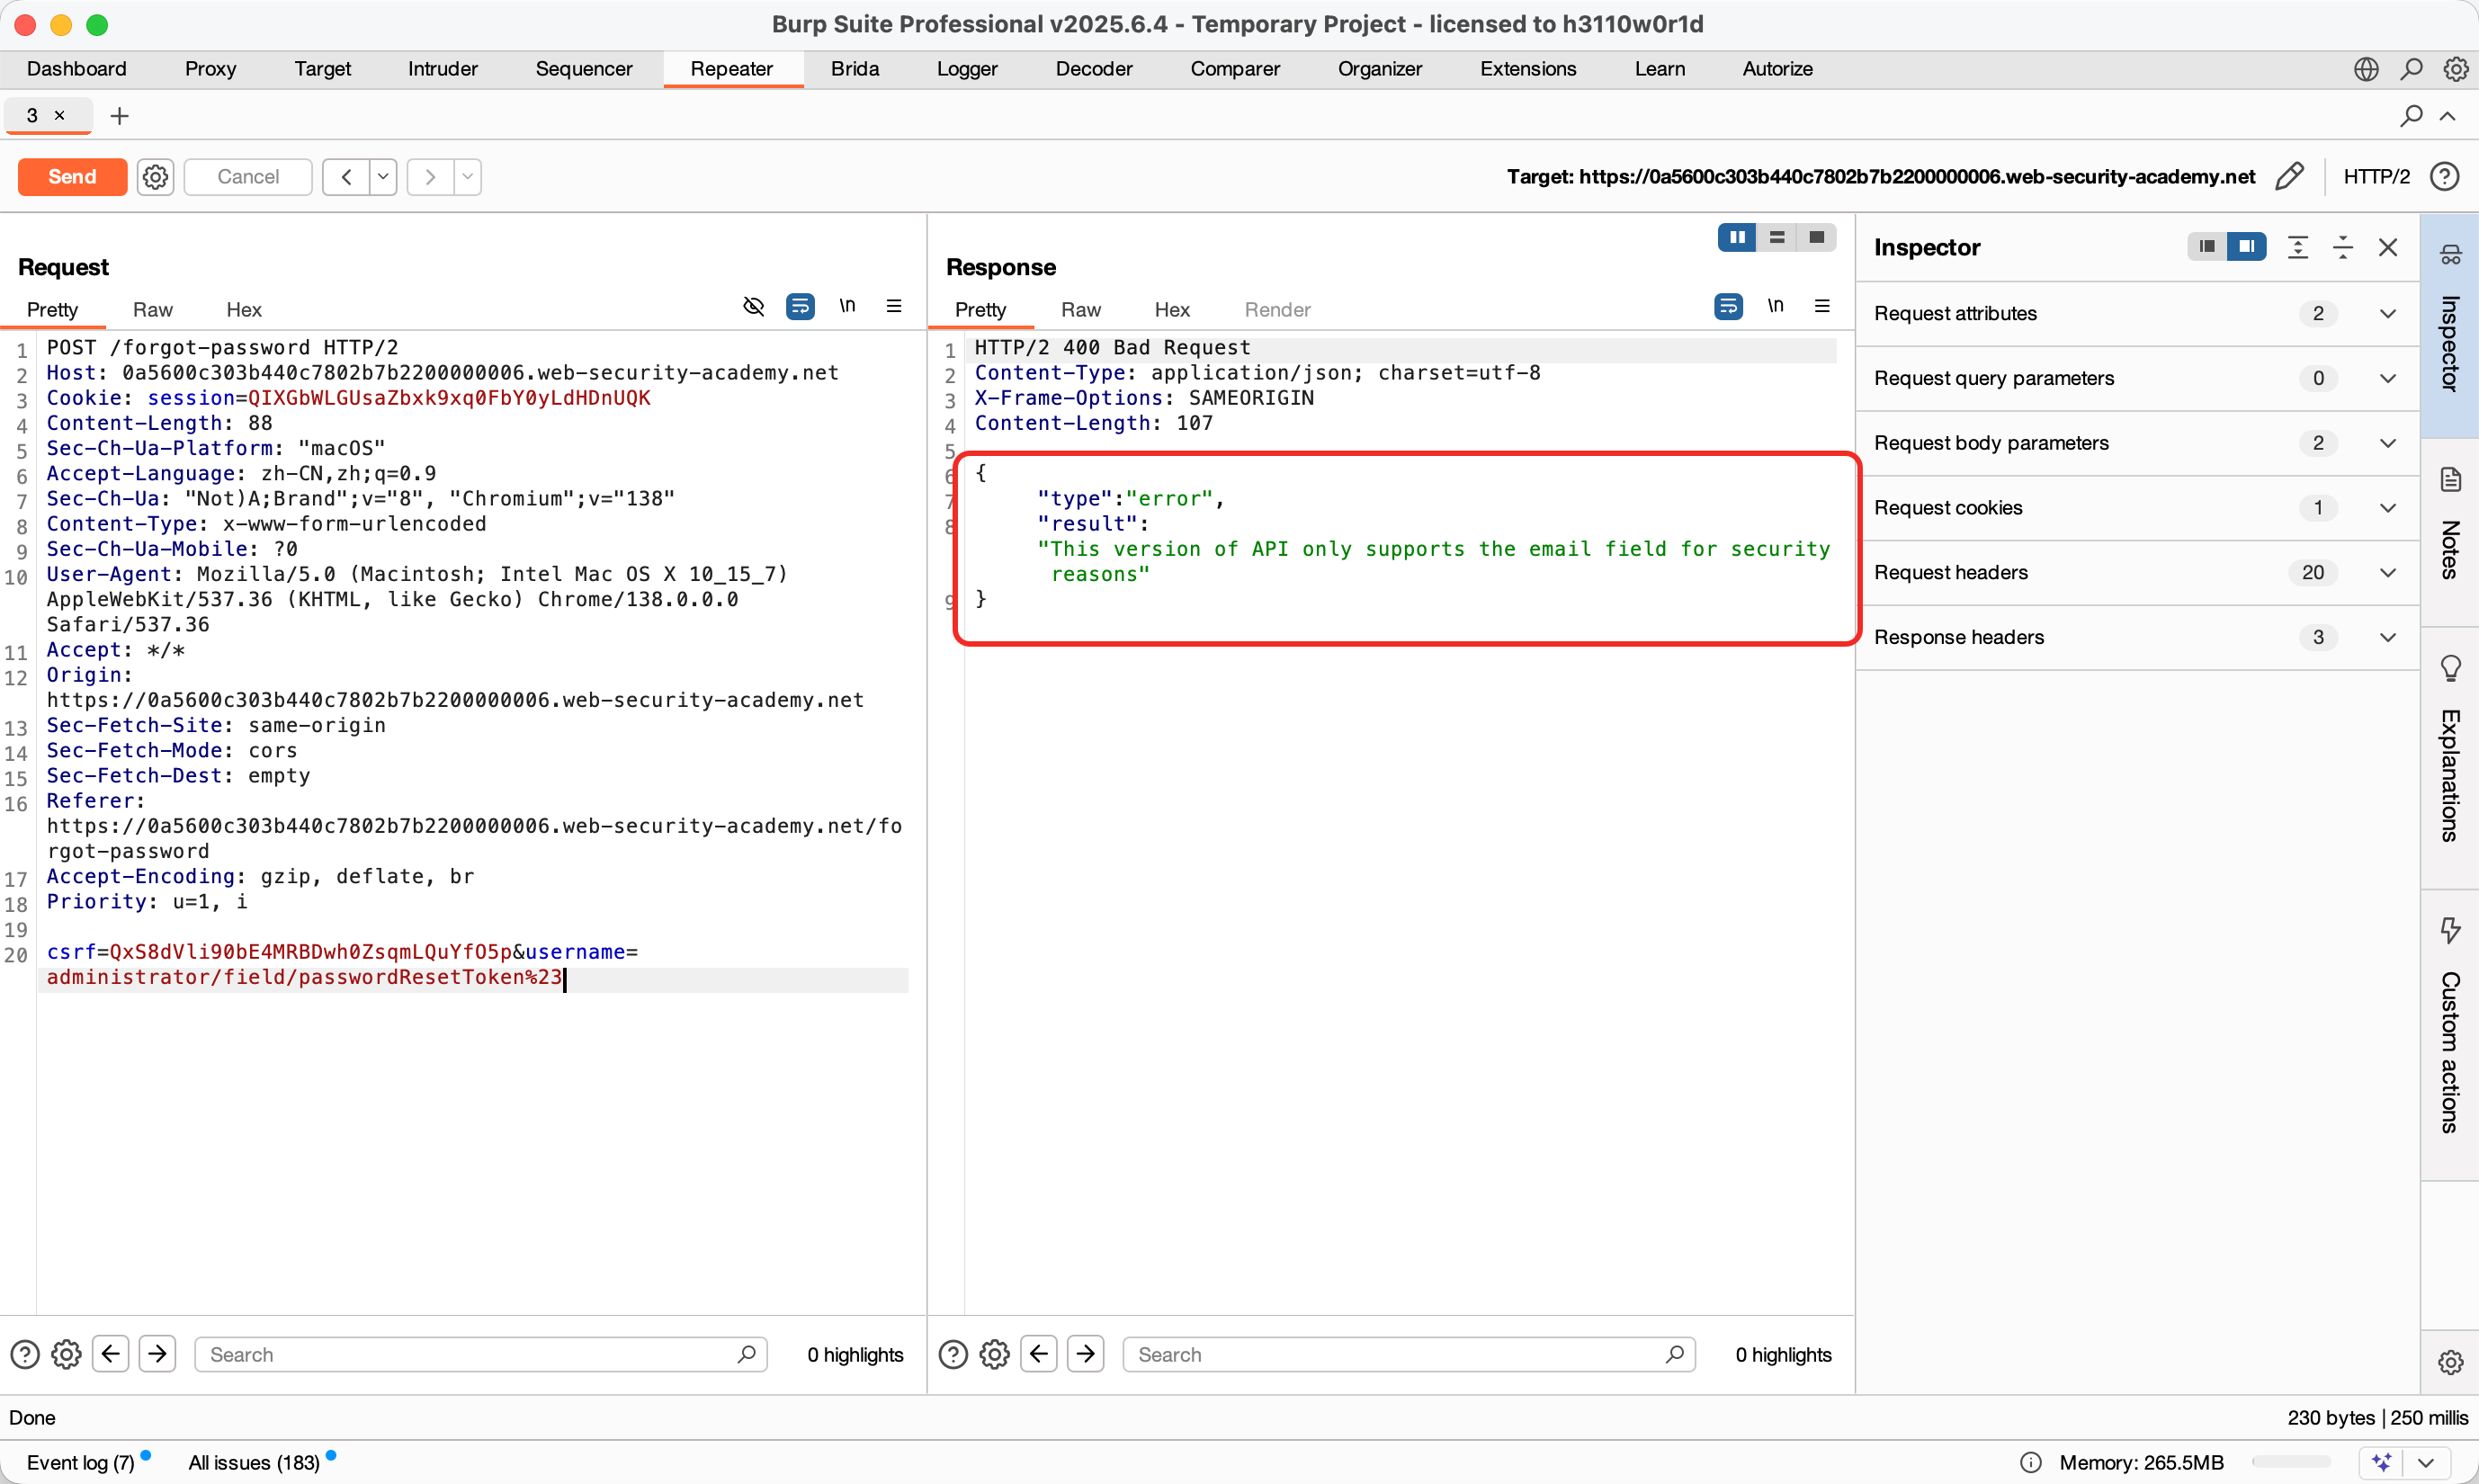
Task: Expand Request headers section in Inspector
Action: tap(2387, 573)
